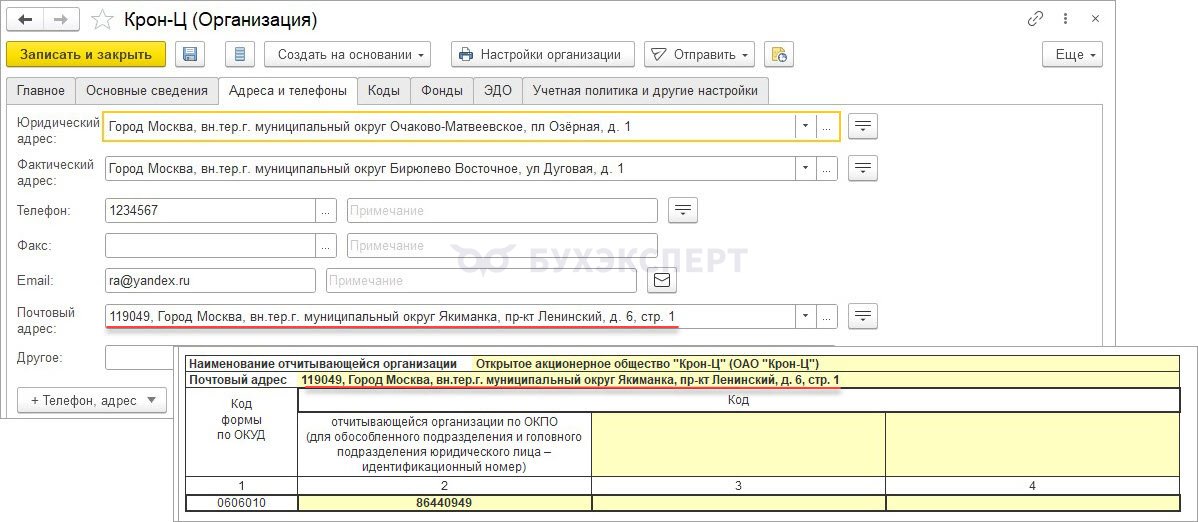
Task: Click the Телефон field with 1234567
Action: [211, 210]
